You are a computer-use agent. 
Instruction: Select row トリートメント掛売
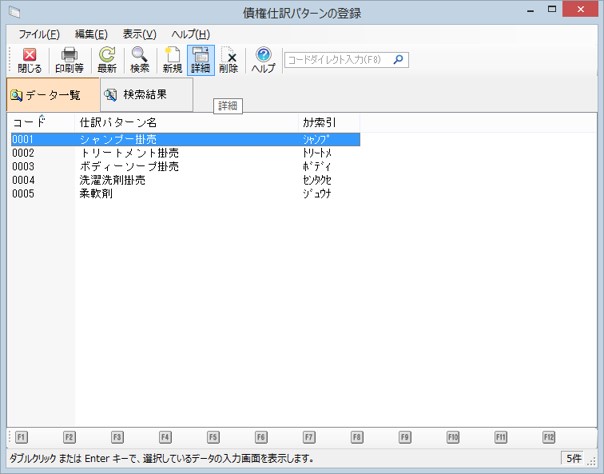click(x=186, y=153)
